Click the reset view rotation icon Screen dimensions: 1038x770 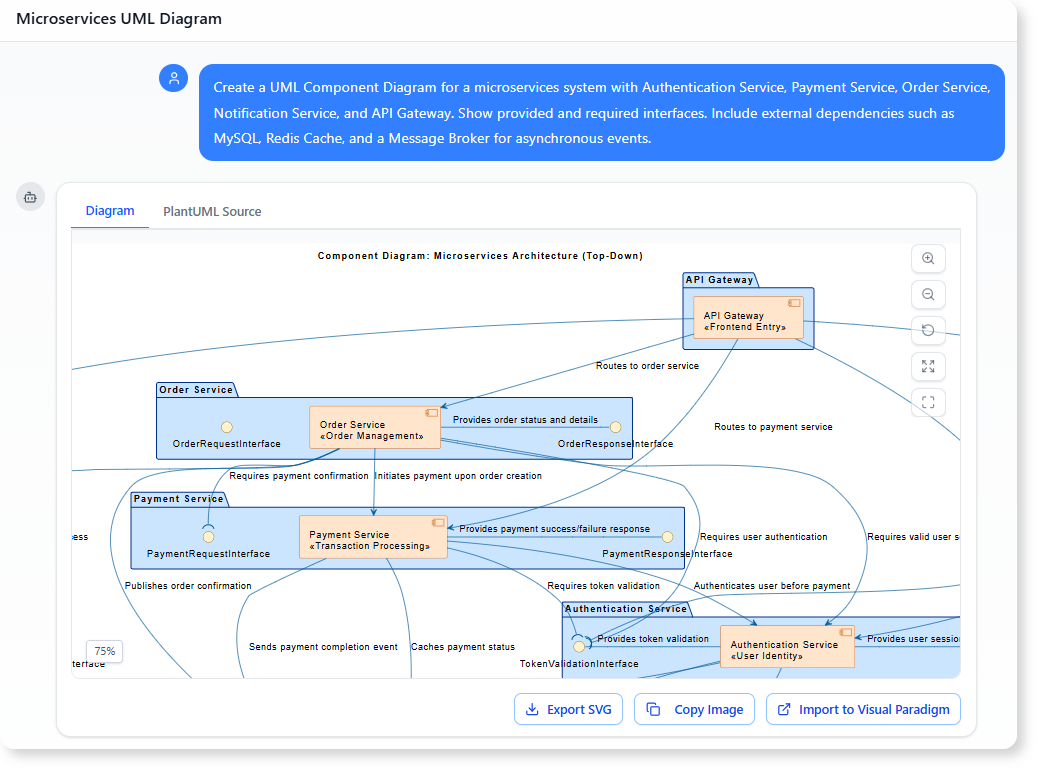tap(928, 330)
